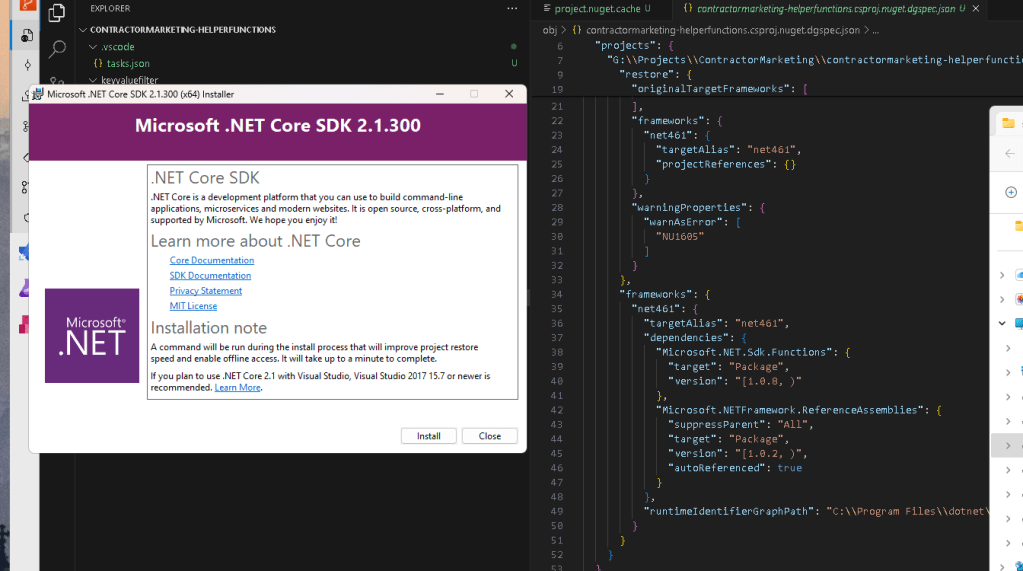Select the keyvaluefilter folder name

pyautogui.click(x=129, y=80)
